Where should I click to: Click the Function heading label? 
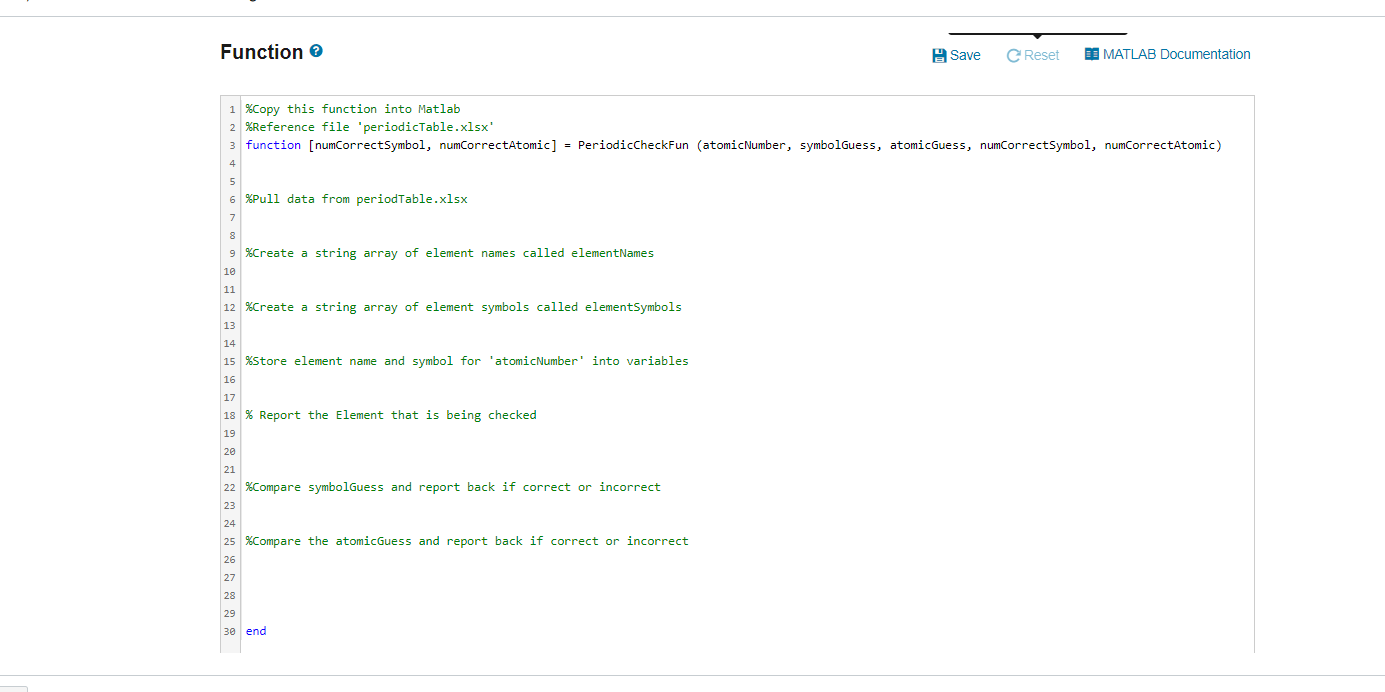click(263, 50)
